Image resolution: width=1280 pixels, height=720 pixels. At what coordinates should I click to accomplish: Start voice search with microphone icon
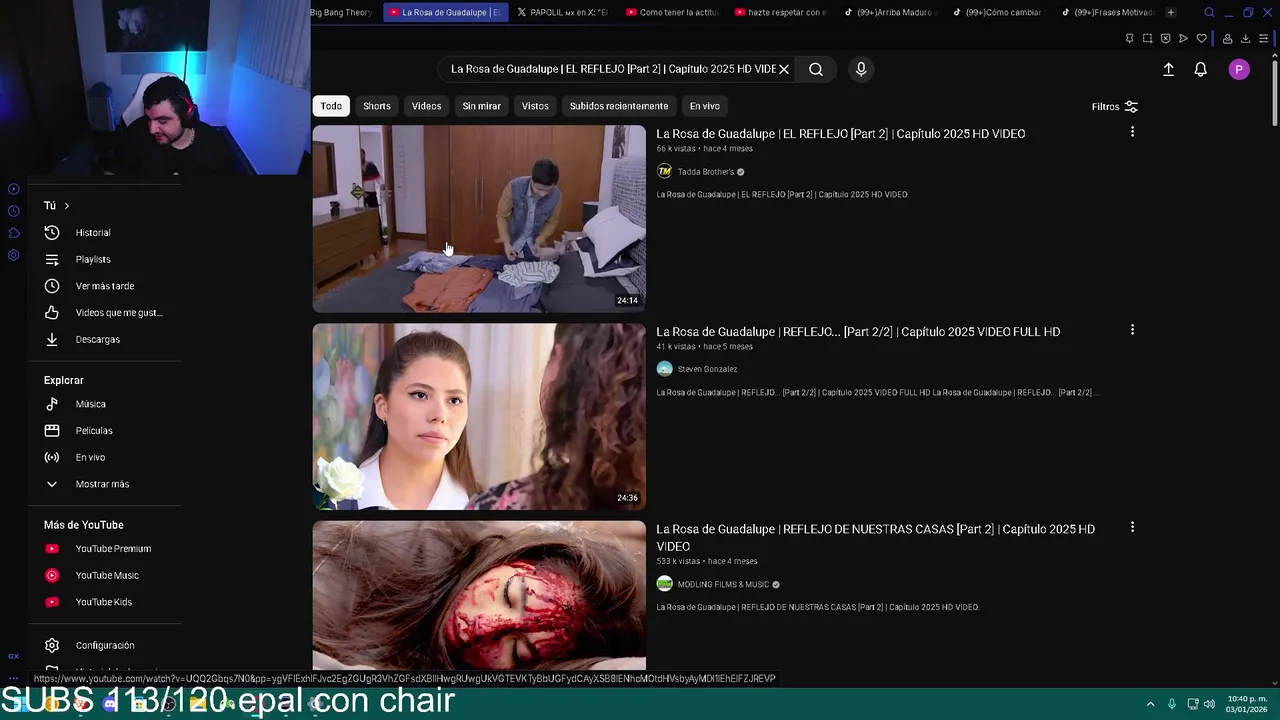[861, 69]
